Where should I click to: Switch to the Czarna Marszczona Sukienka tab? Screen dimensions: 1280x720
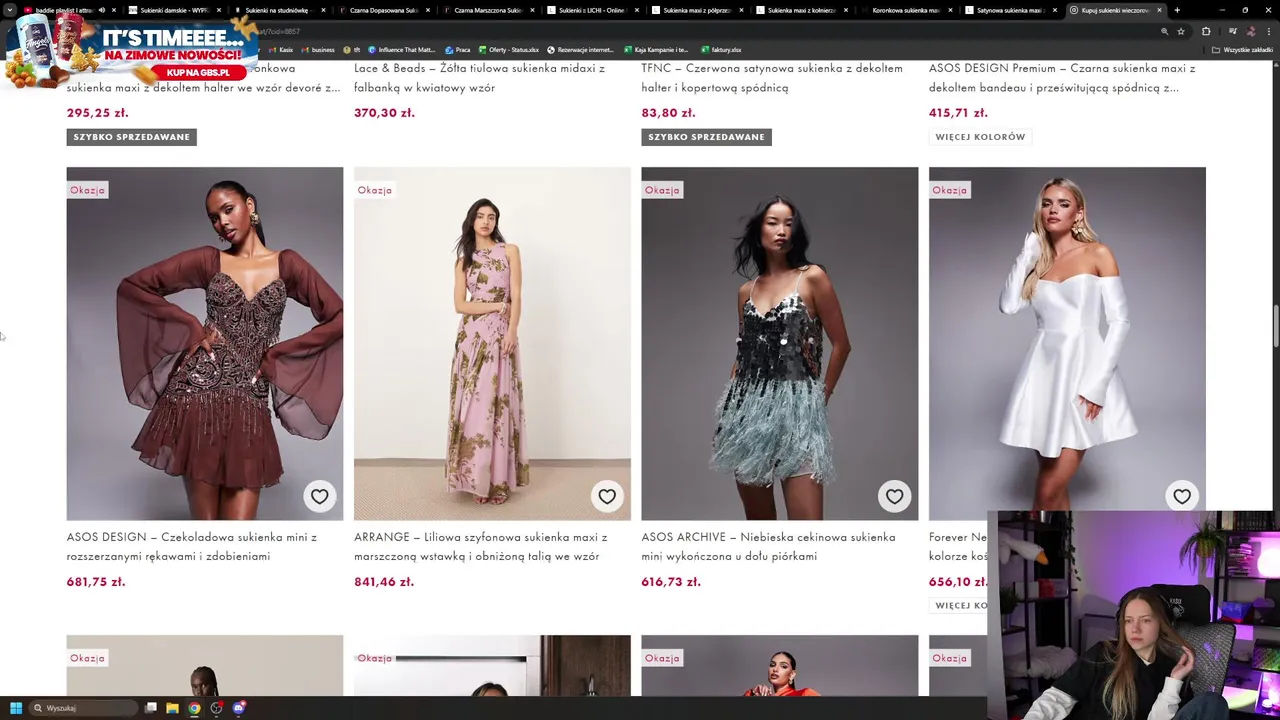(x=487, y=10)
